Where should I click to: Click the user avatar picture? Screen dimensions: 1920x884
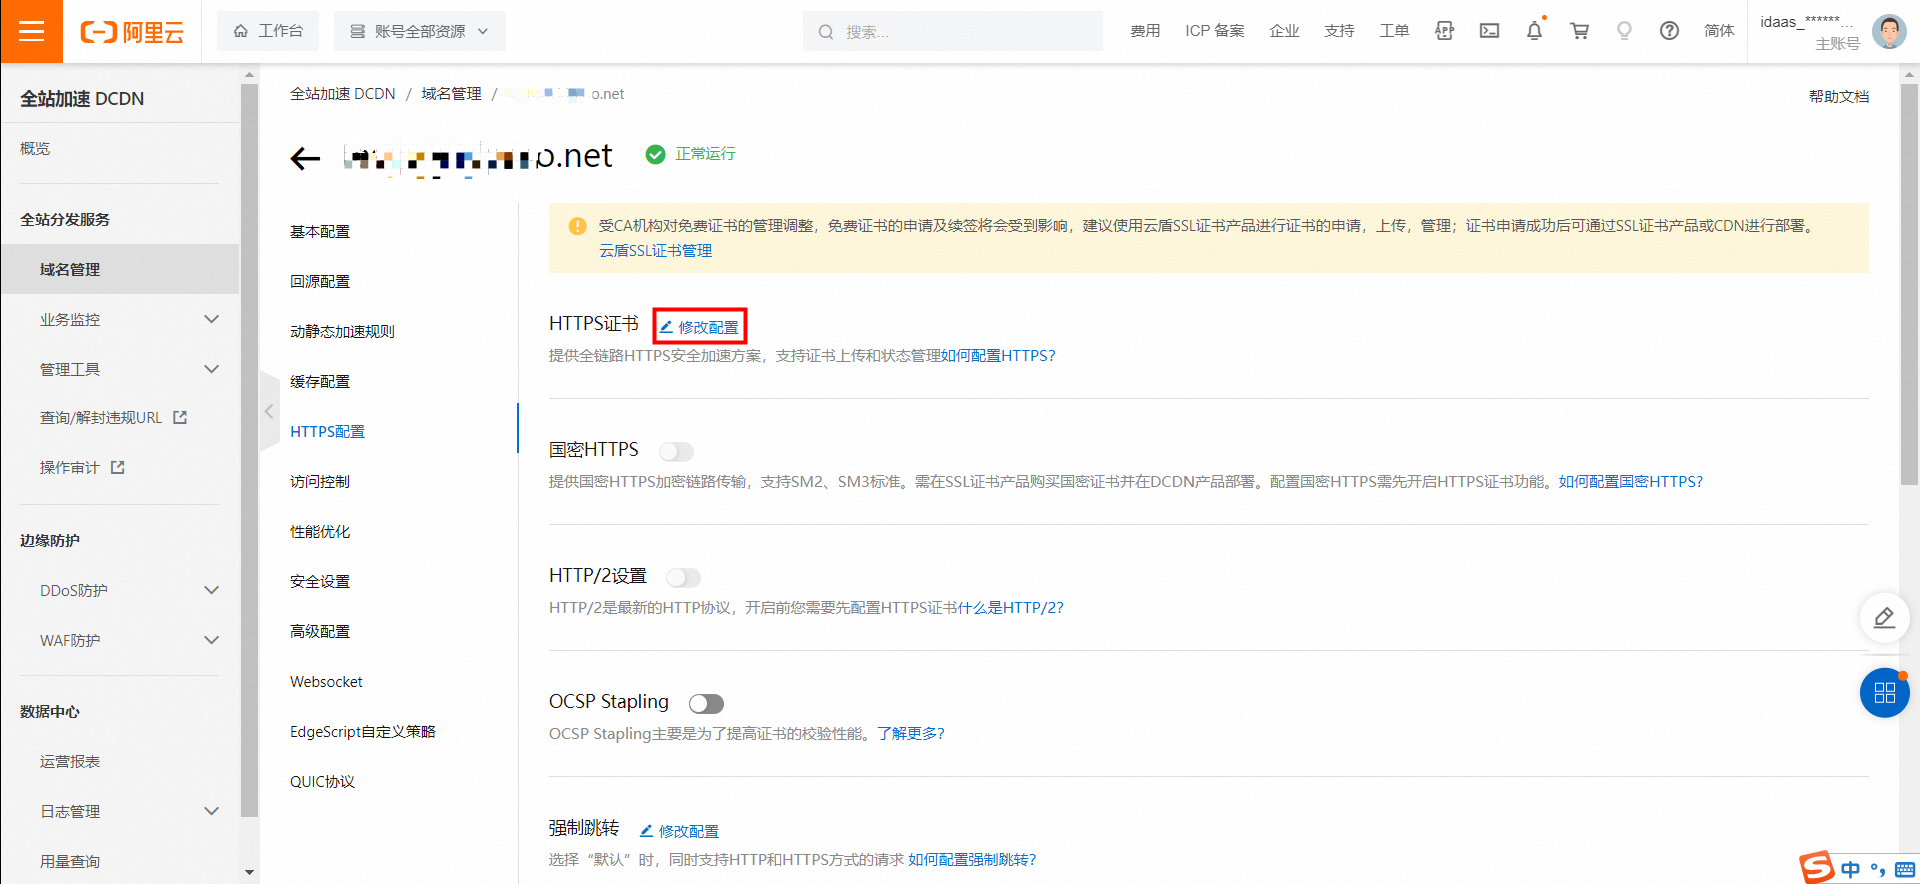click(1888, 31)
